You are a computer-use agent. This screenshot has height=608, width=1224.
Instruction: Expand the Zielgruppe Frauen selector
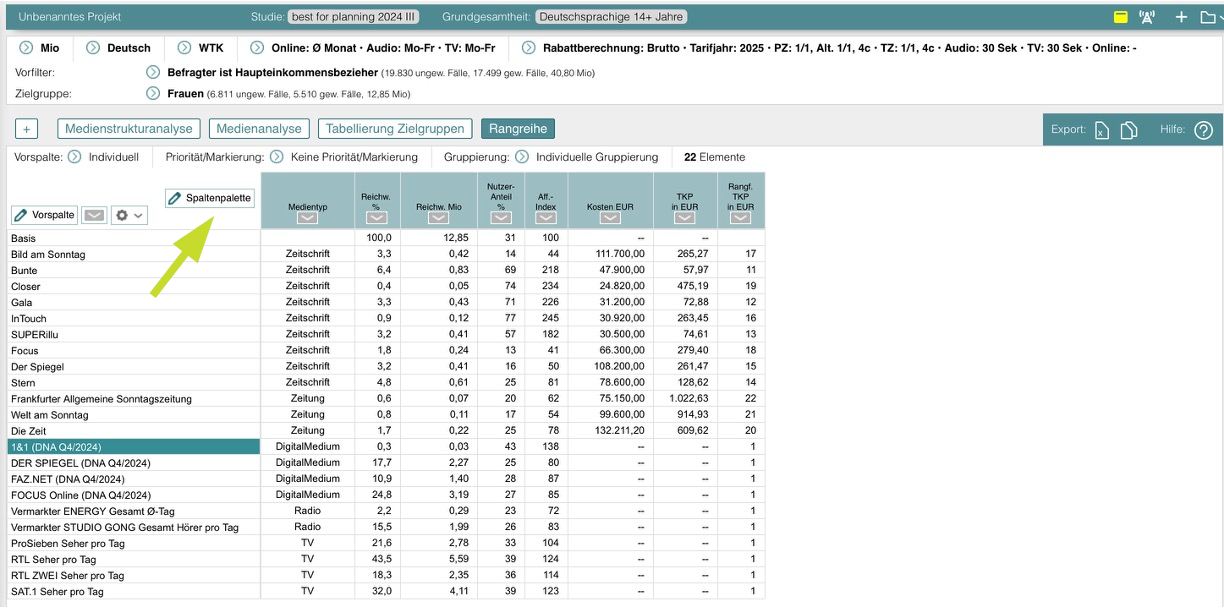[153, 94]
